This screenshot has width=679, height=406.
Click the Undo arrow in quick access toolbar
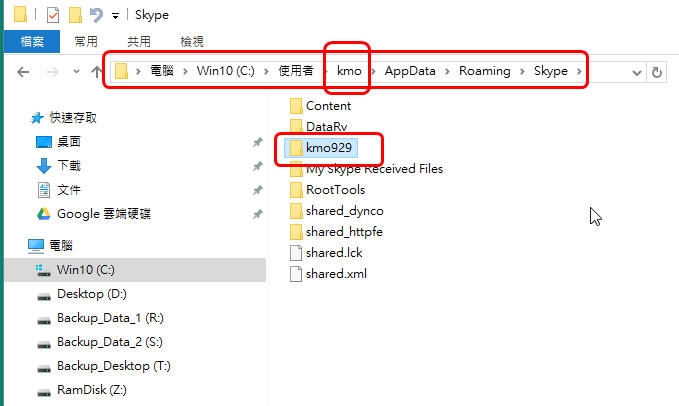(96, 15)
